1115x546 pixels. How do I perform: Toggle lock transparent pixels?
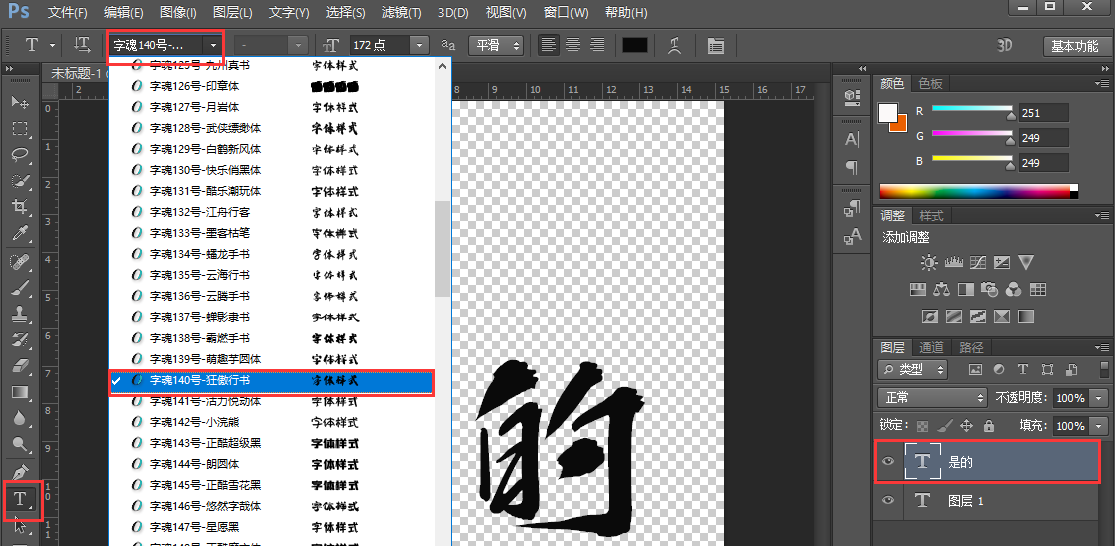[922, 426]
